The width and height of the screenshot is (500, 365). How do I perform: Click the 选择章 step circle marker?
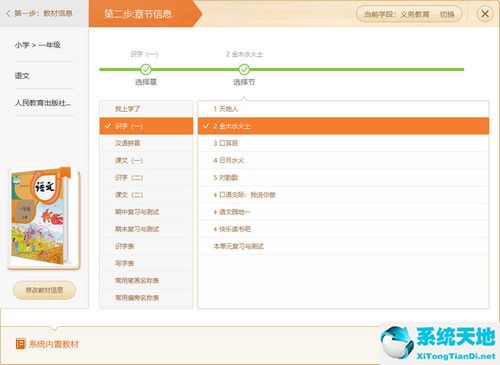coord(146,69)
